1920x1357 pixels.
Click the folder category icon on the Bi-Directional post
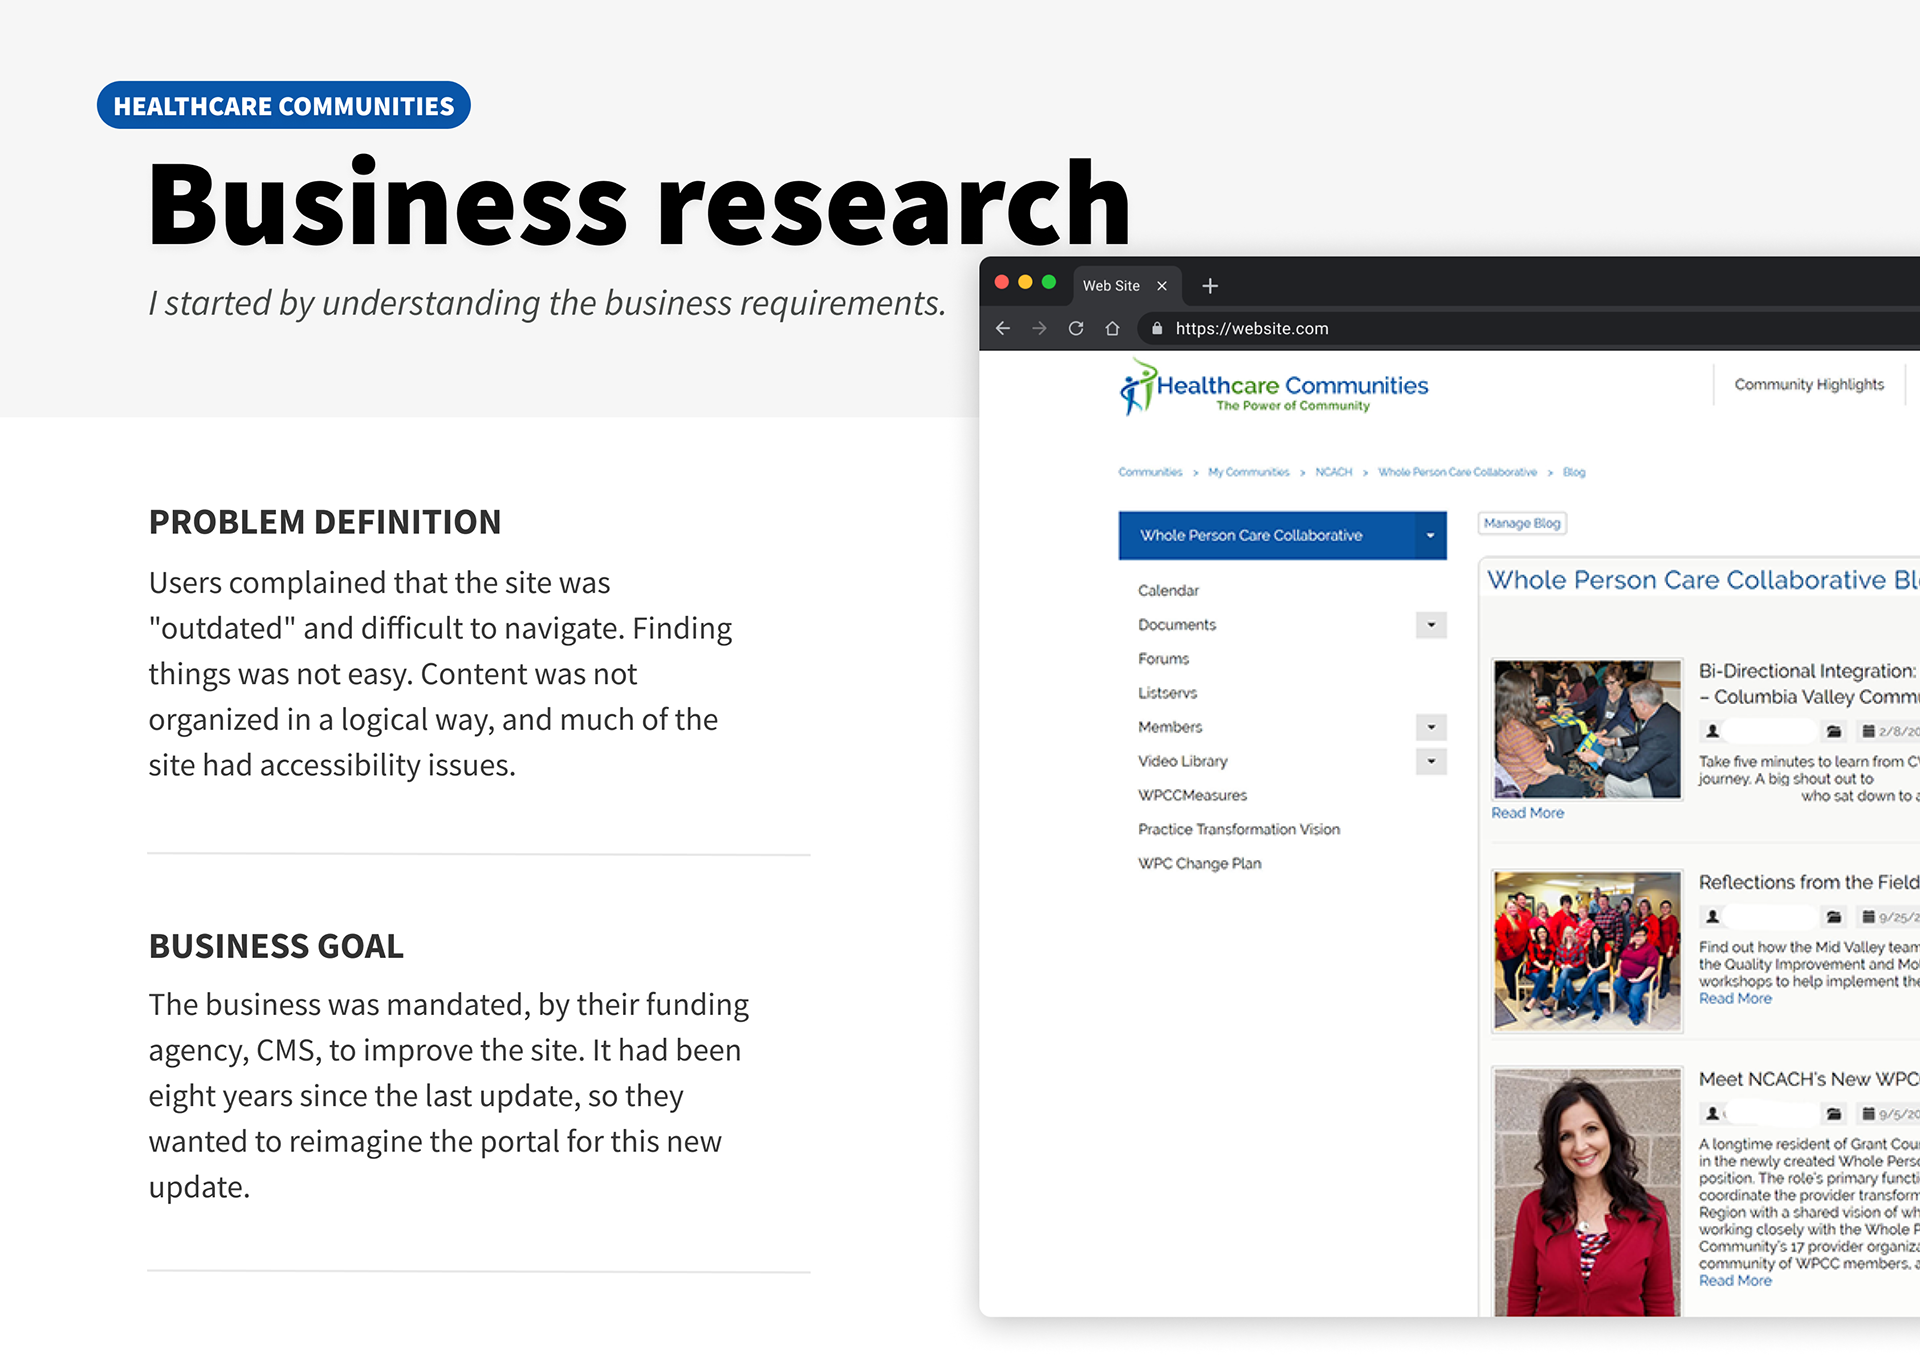pyautogui.click(x=1834, y=730)
